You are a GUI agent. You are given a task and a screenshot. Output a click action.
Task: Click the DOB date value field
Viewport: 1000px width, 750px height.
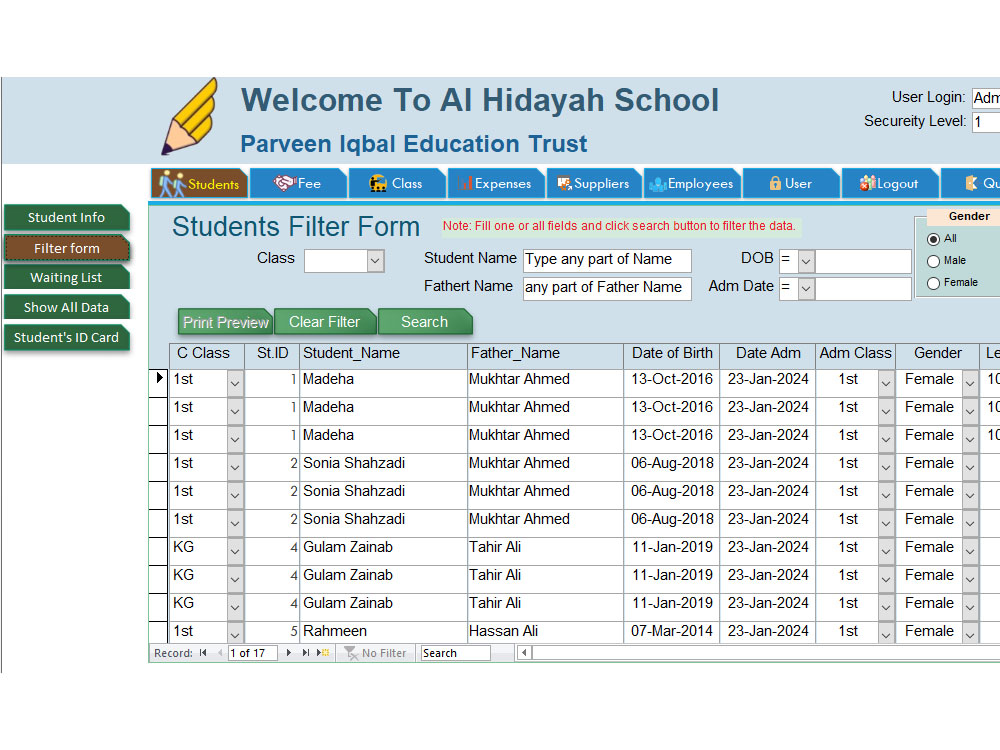click(863, 261)
